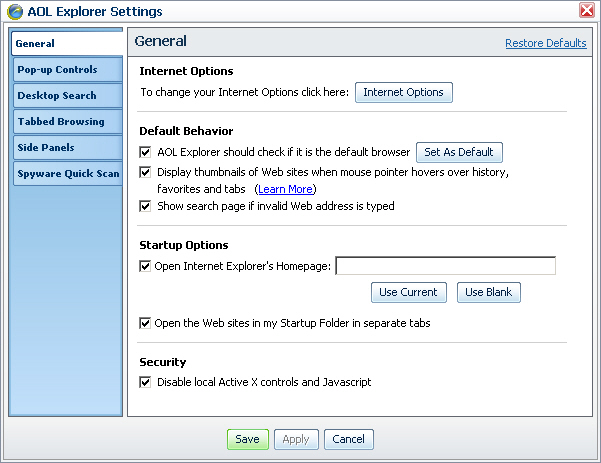601x463 pixels.
Task: Click the Set As Default button
Action: pos(459,152)
